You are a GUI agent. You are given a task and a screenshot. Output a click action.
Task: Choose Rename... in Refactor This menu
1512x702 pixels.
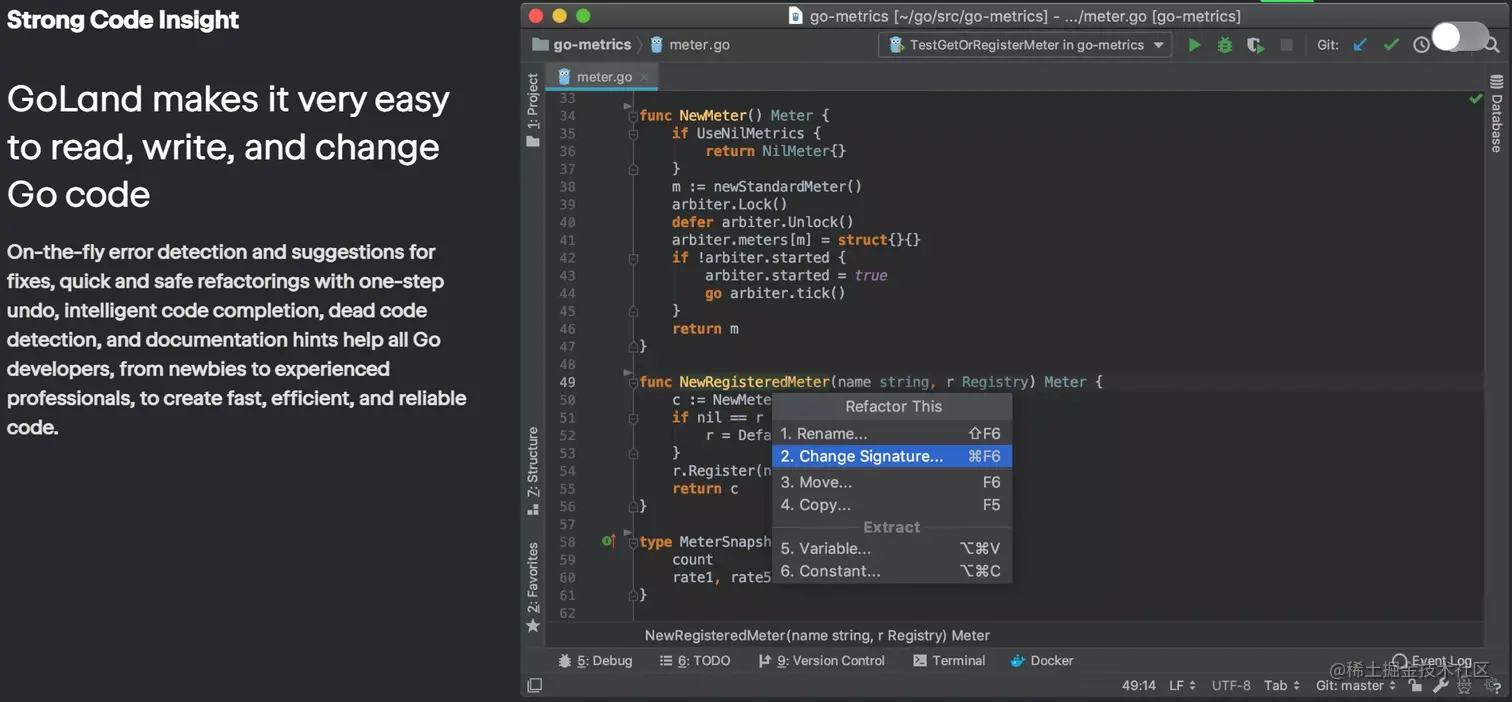pyautogui.click(x=892, y=434)
